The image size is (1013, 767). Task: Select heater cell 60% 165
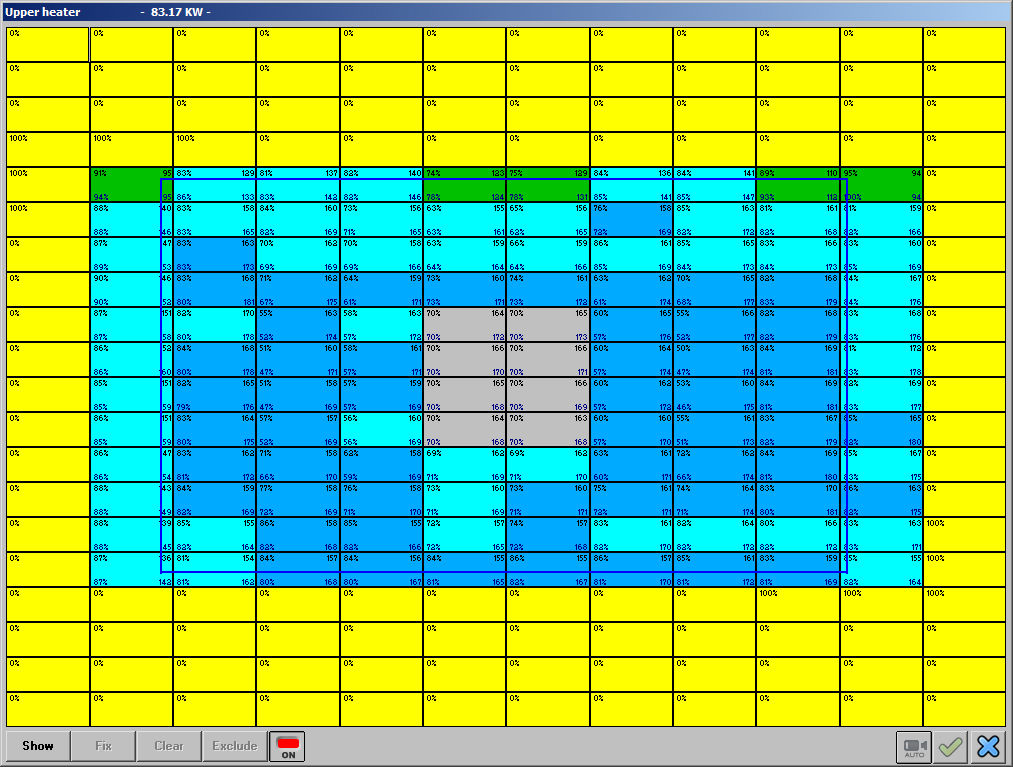click(x=631, y=324)
